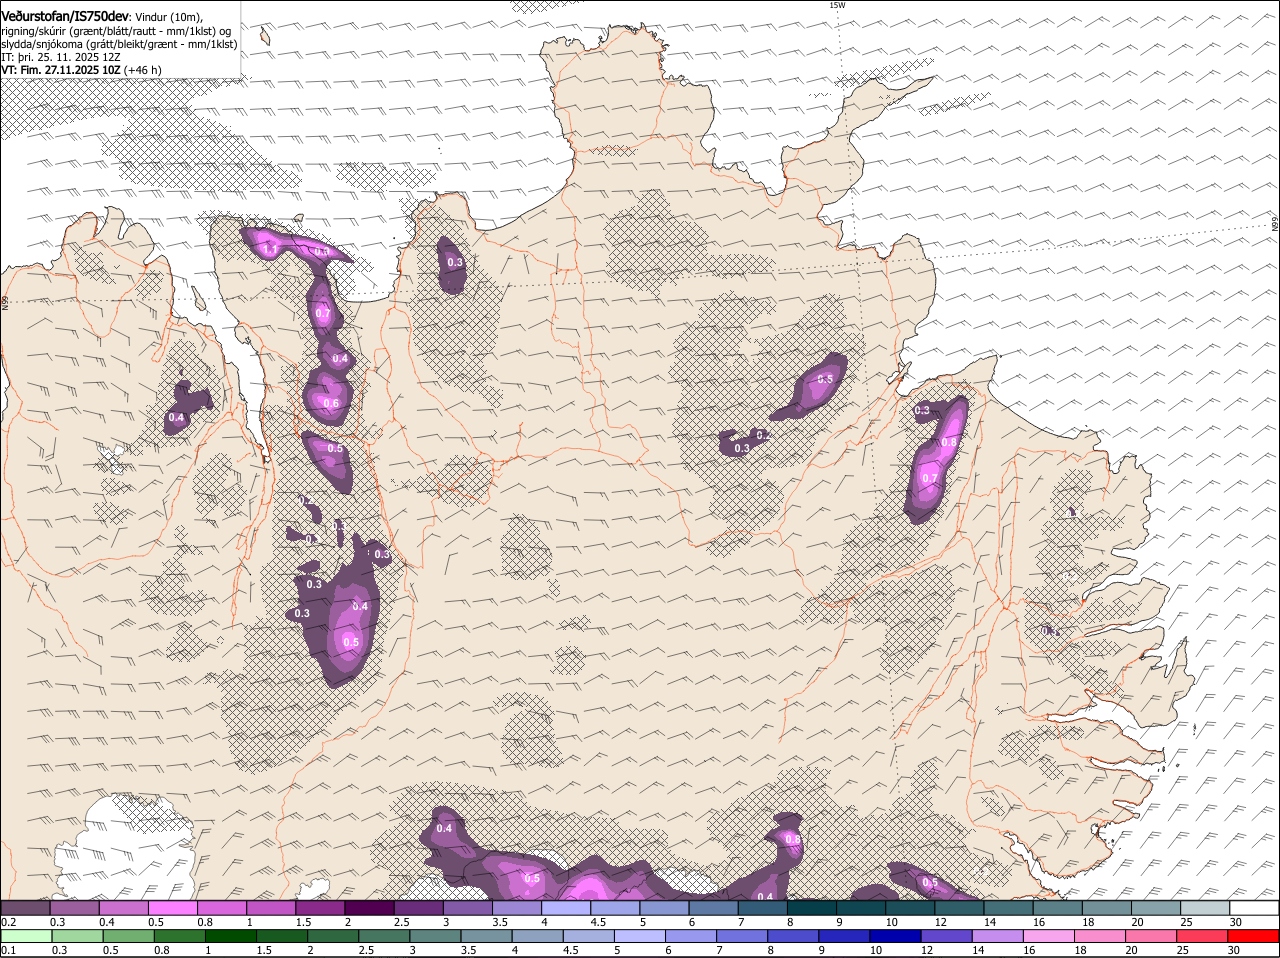This screenshot has width=1280, height=958.
Task: Select the 30 label on the rain scale
Action: pyautogui.click(x=1235, y=950)
